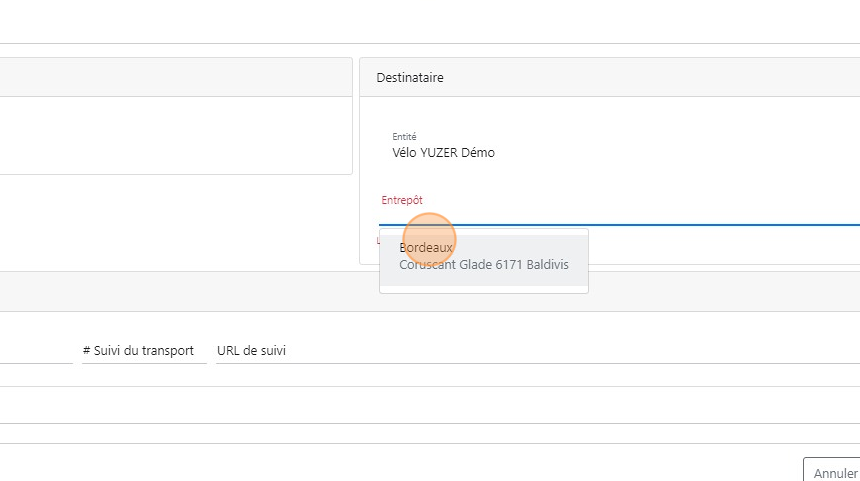Click the Vélo YUZER Démo entity value
The image size is (860, 481).
(444, 153)
